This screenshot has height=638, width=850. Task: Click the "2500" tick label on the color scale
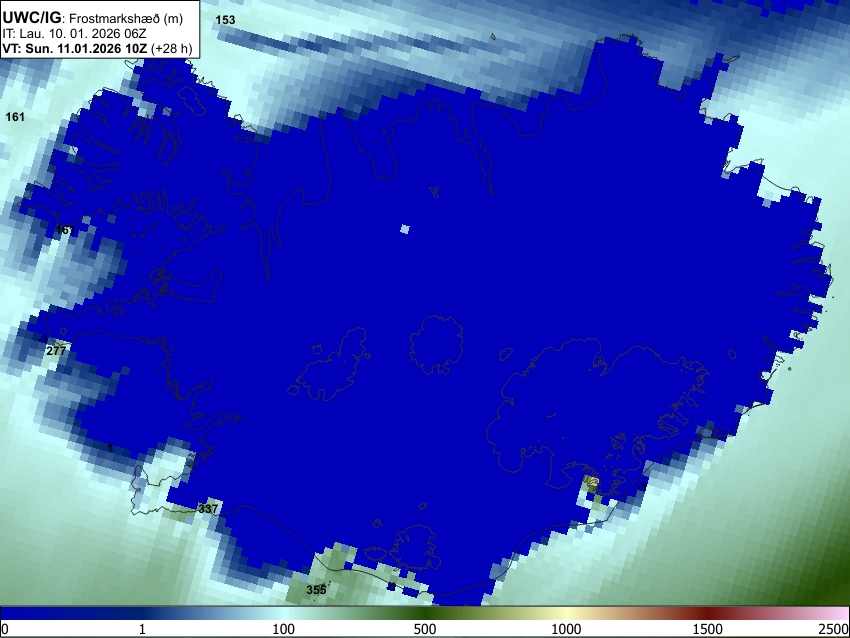[x=834, y=629]
